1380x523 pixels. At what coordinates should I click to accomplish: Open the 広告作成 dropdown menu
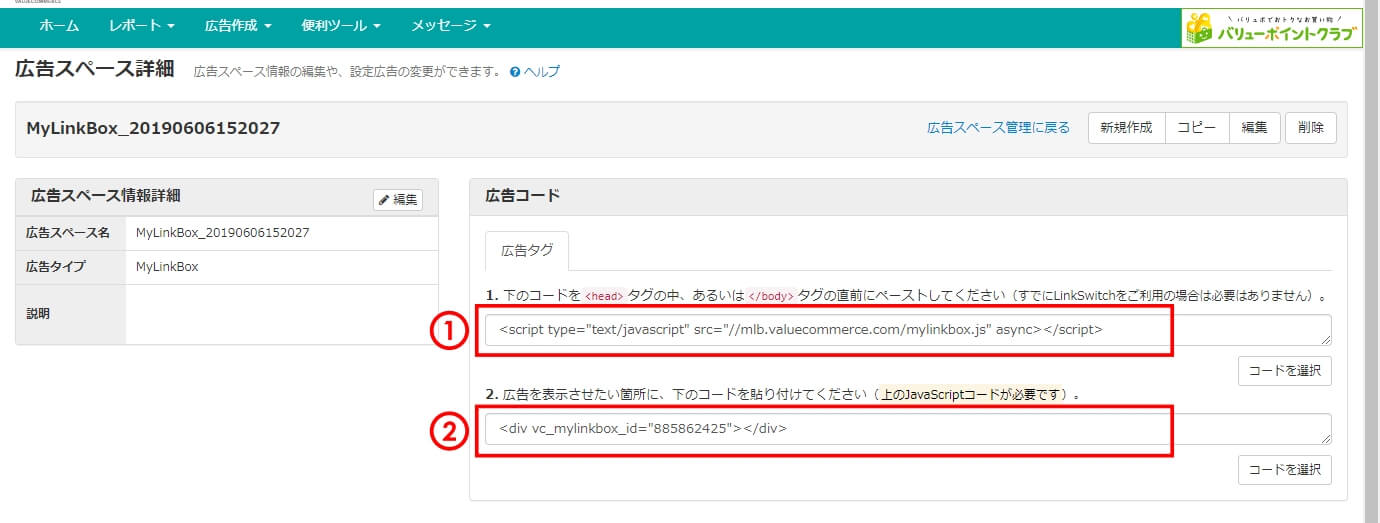(237, 25)
